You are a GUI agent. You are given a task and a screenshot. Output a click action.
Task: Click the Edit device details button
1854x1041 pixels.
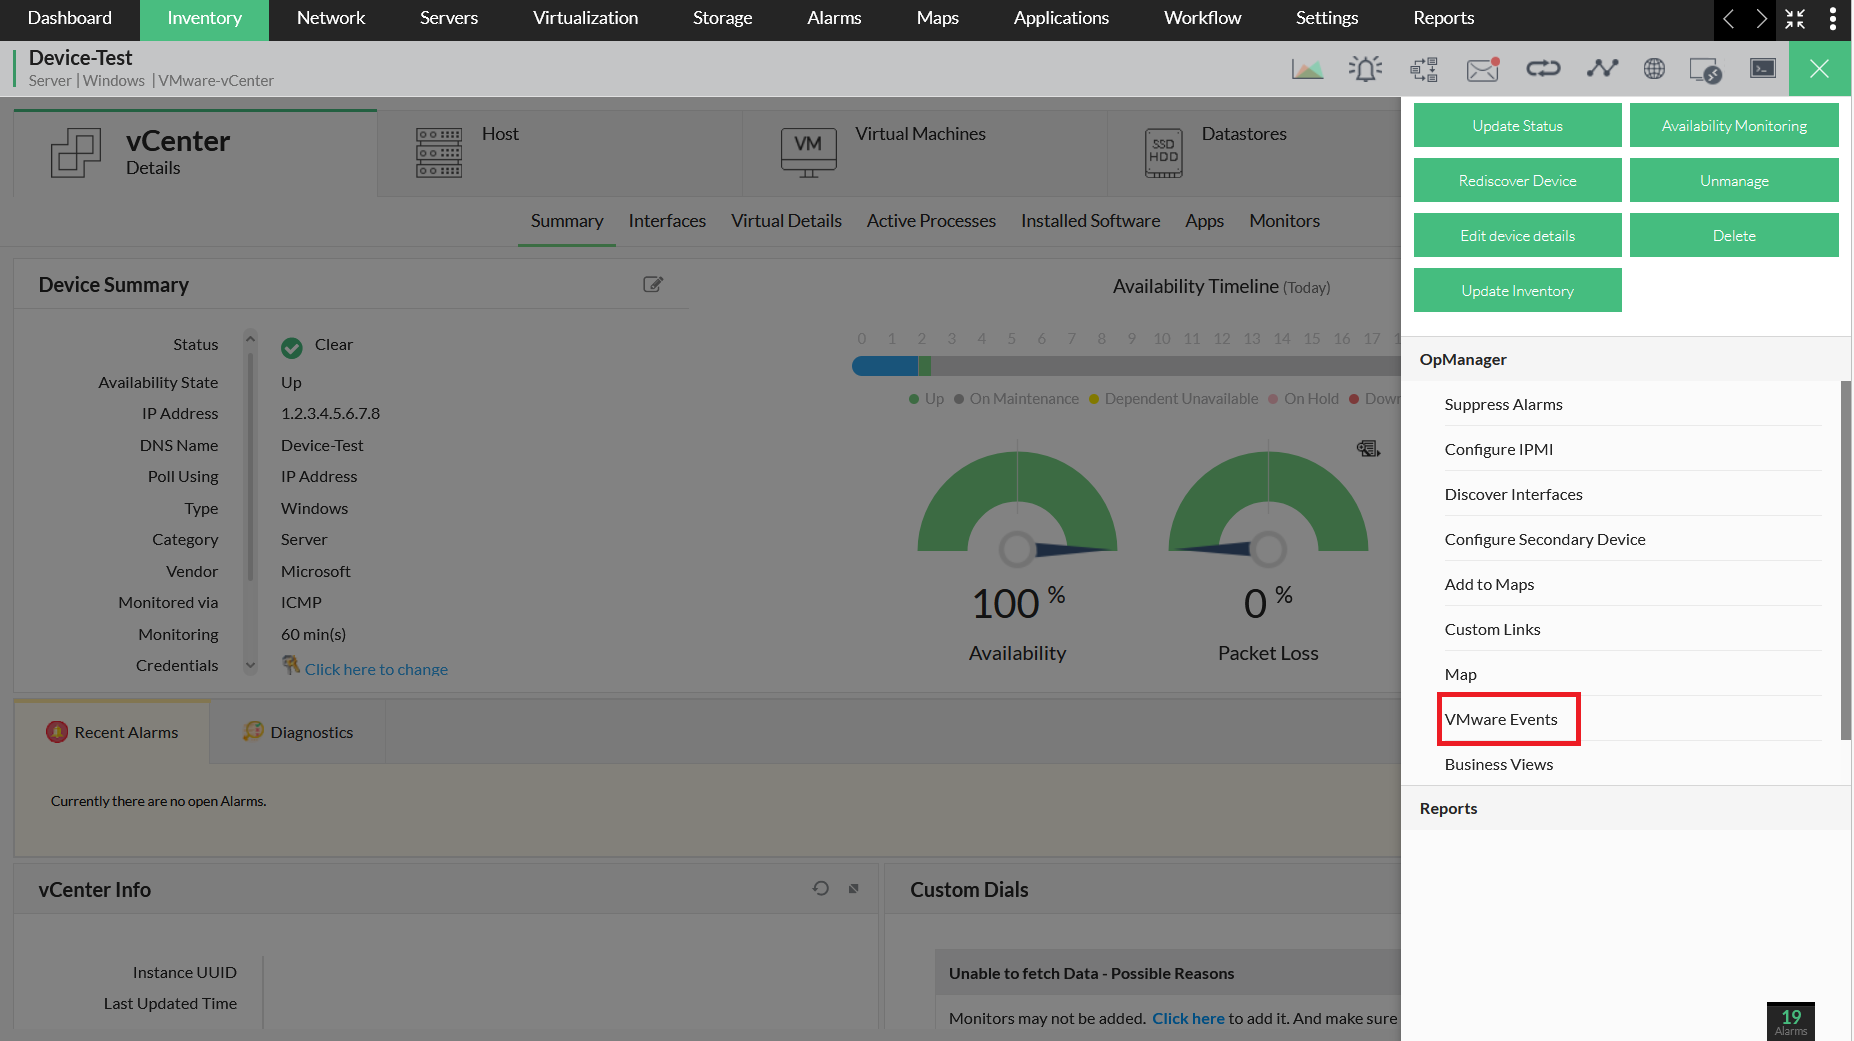click(1518, 236)
